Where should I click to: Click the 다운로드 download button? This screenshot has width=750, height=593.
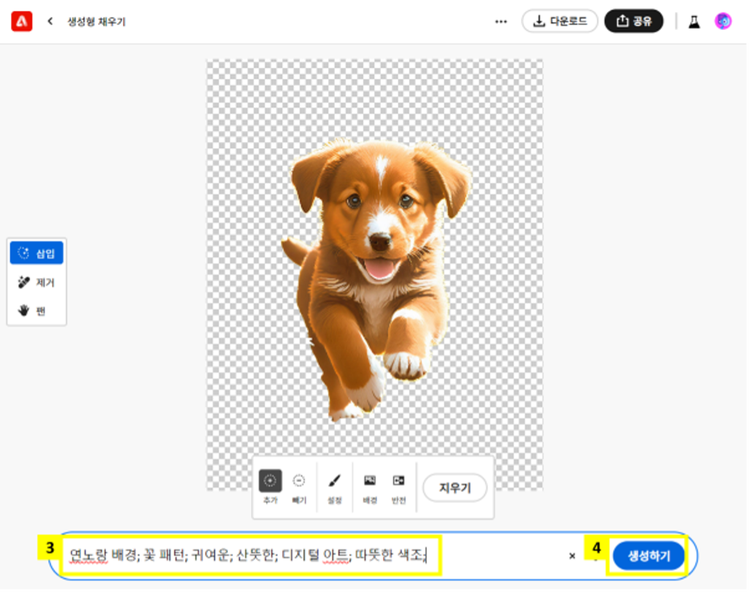[x=560, y=21]
